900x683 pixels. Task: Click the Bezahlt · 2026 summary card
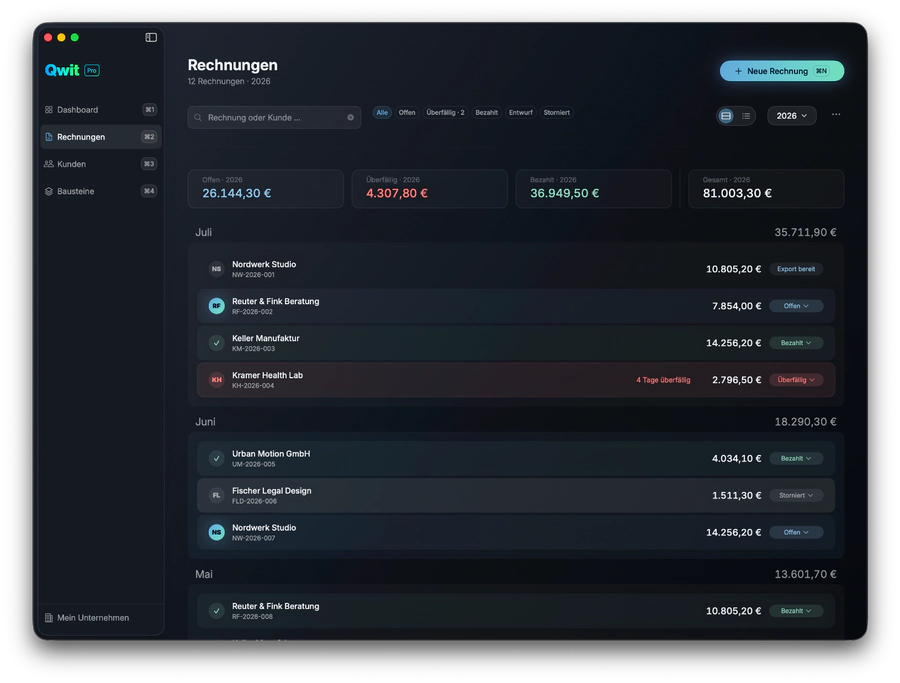click(x=593, y=188)
